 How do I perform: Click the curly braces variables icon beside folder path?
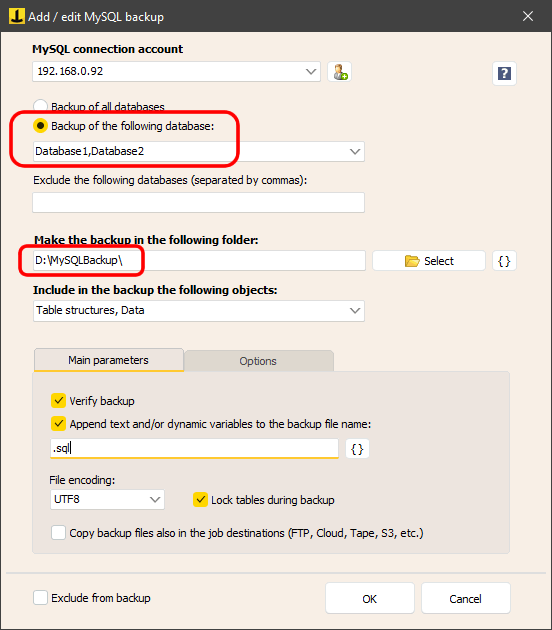[x=504, y=261]
